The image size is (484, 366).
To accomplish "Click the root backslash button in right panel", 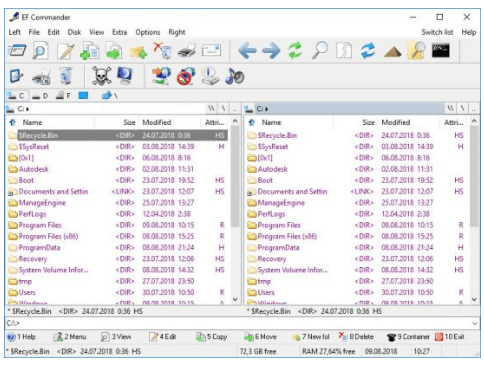I will coord(462,109).
